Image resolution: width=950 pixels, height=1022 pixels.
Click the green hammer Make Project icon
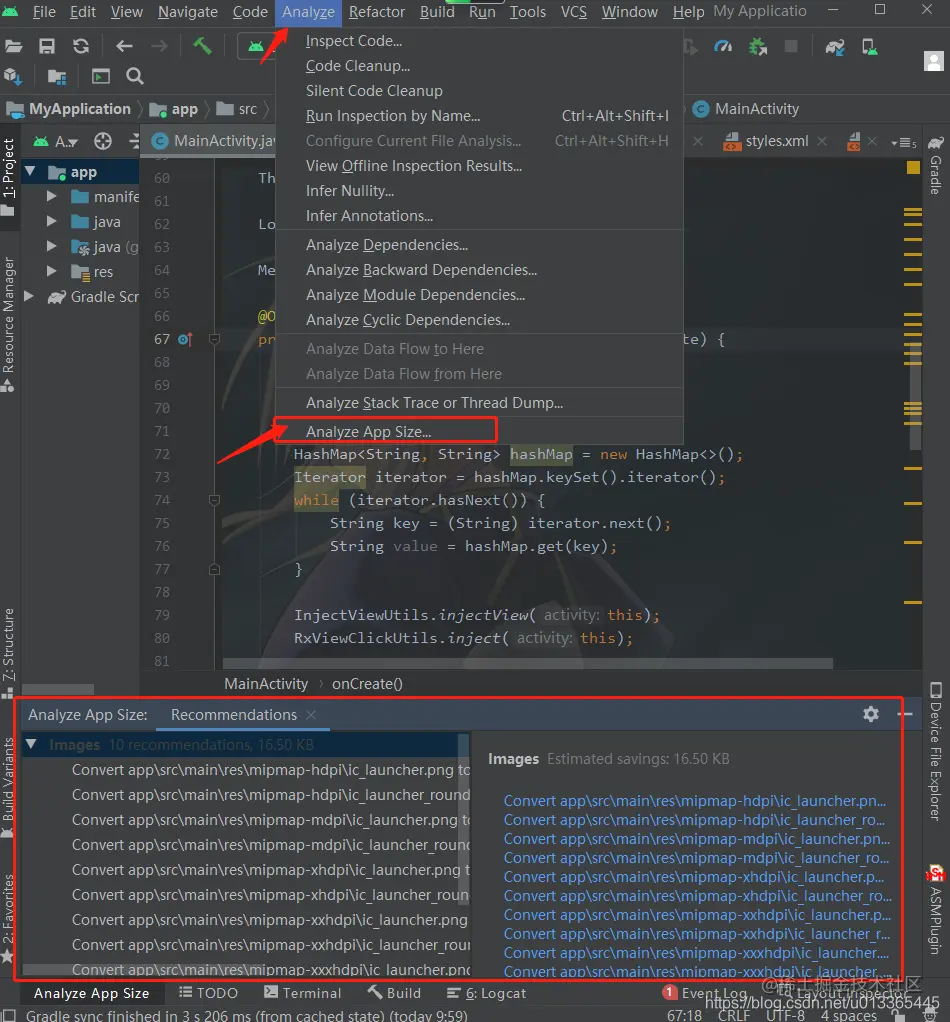click(202, 46)
